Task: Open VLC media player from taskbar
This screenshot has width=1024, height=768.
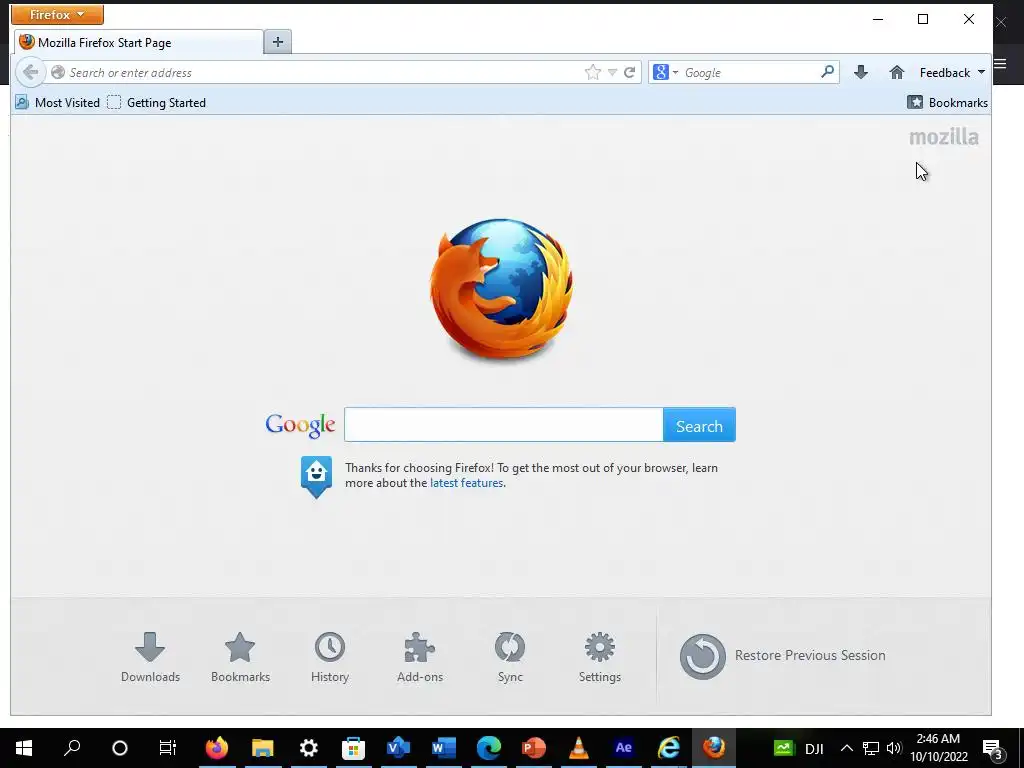Action: (x=579, y=748)
